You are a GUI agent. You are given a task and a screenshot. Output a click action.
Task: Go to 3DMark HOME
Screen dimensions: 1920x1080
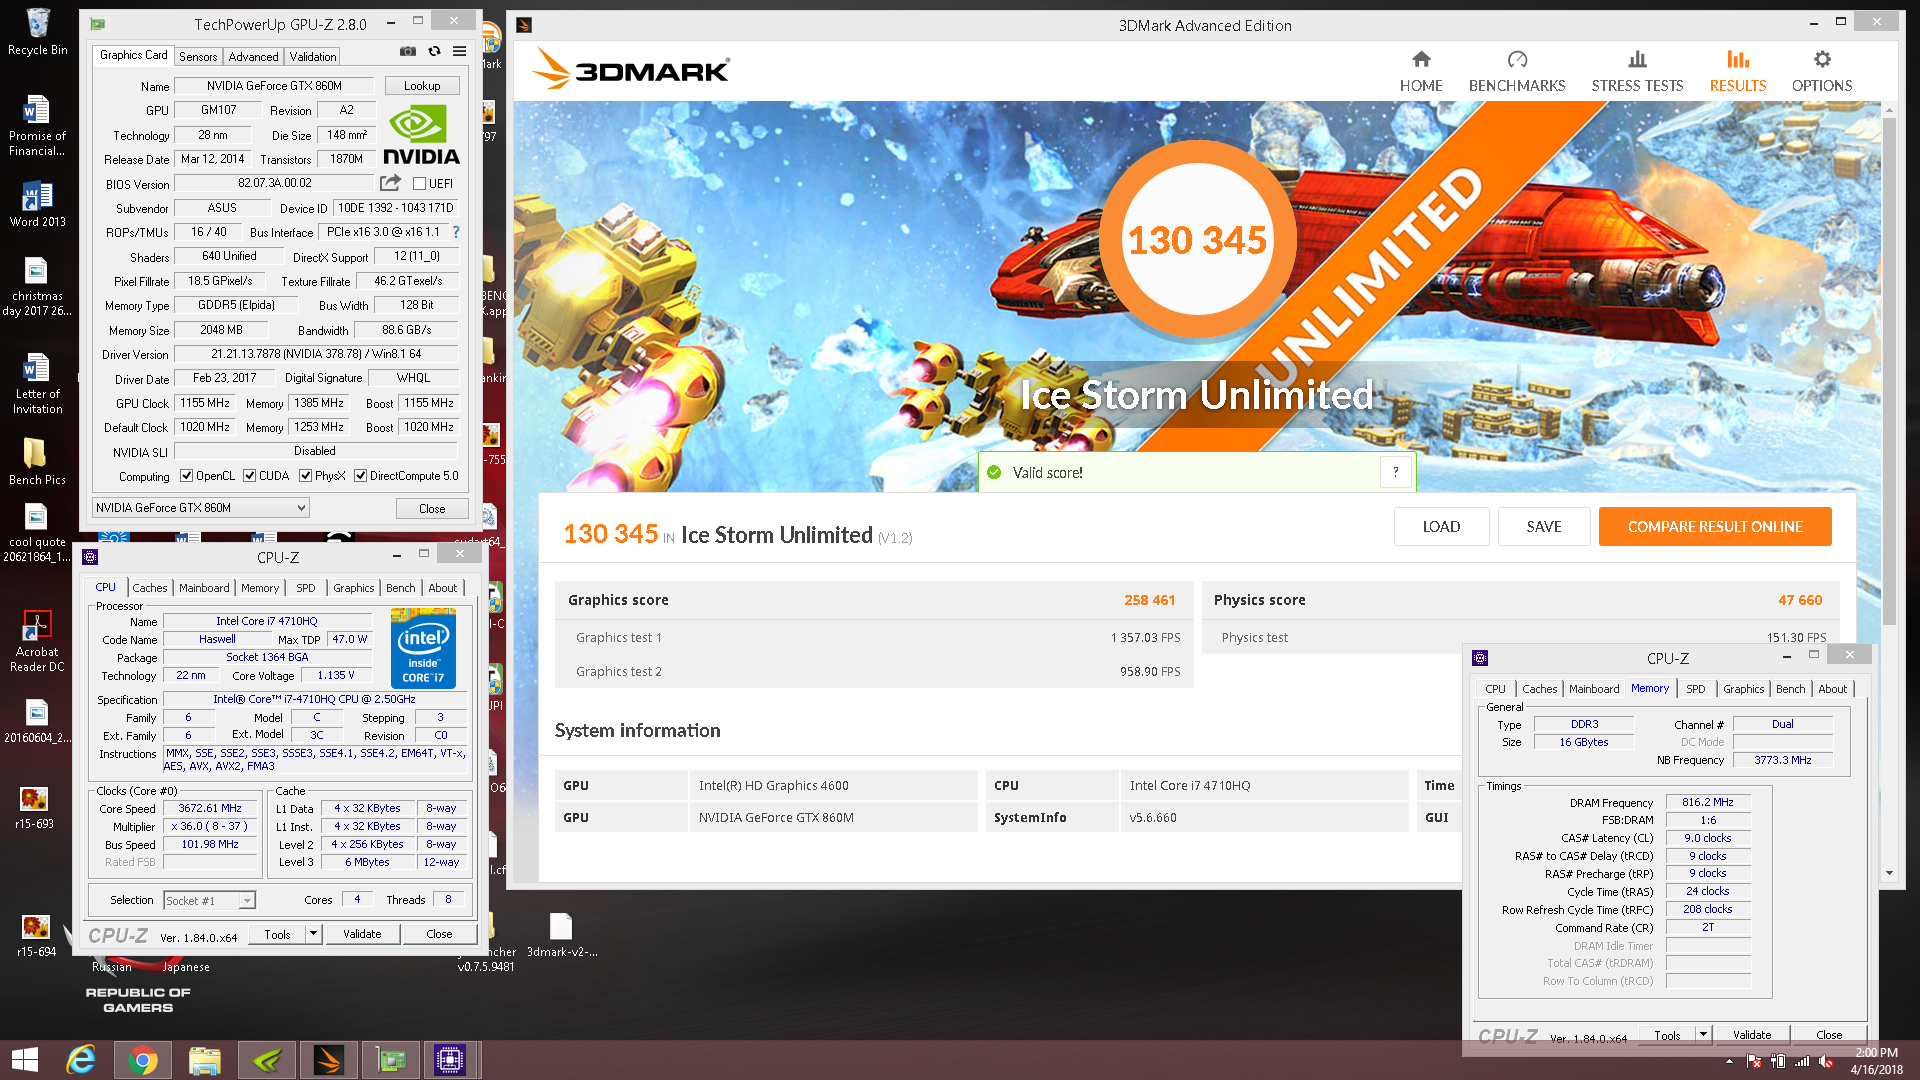pos(1421,72)
